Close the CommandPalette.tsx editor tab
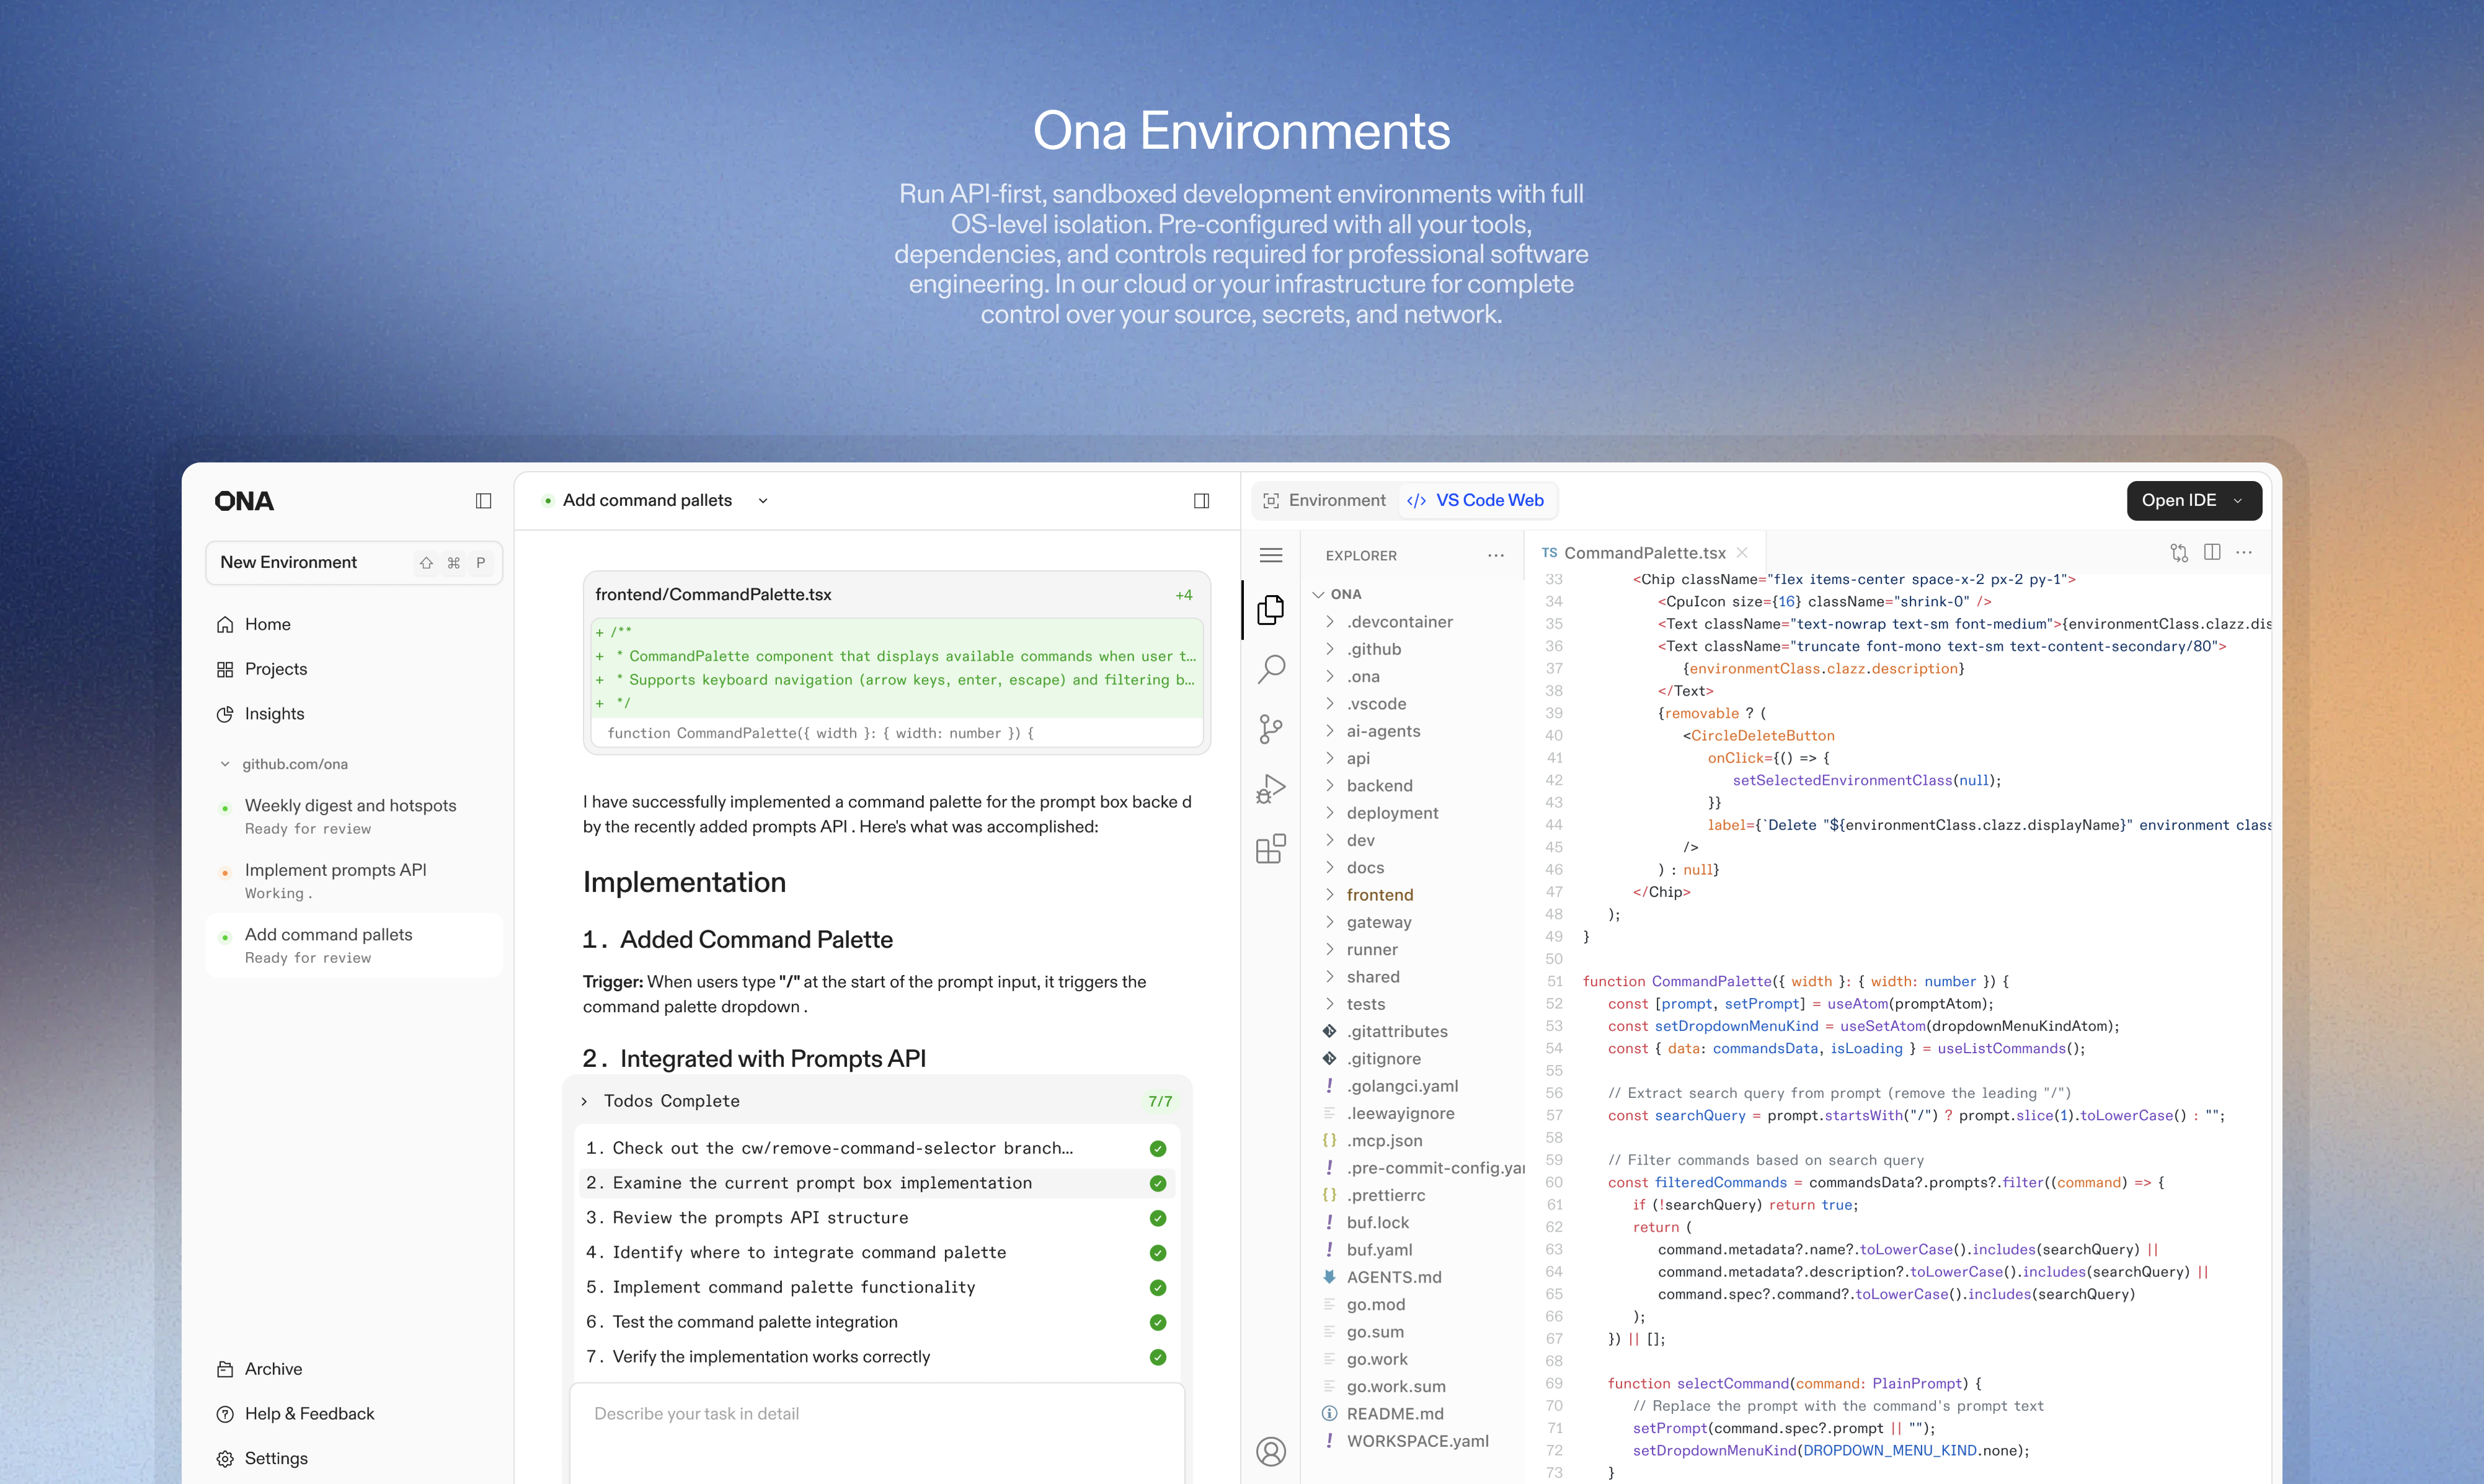 (x=1742, y=553)
